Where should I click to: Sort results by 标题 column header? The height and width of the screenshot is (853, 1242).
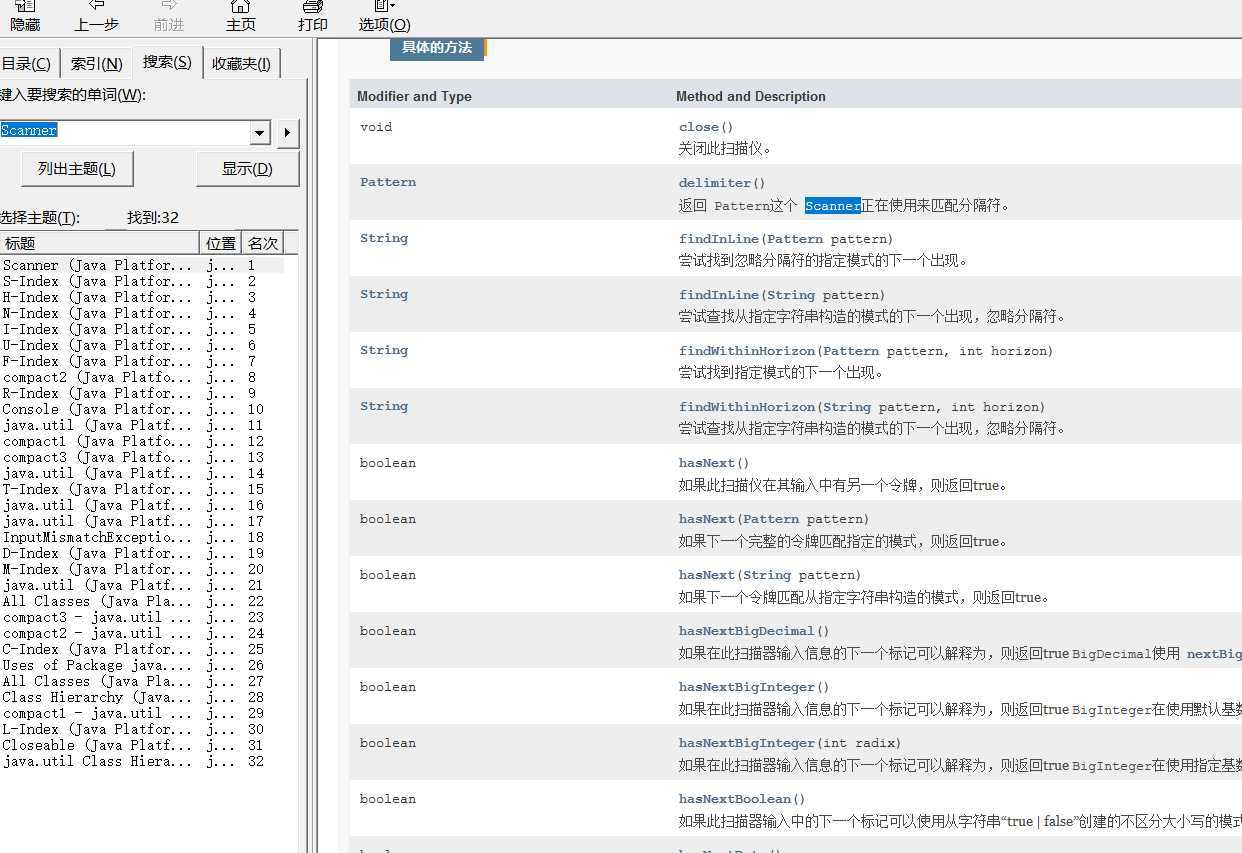(x=100, y=243)
